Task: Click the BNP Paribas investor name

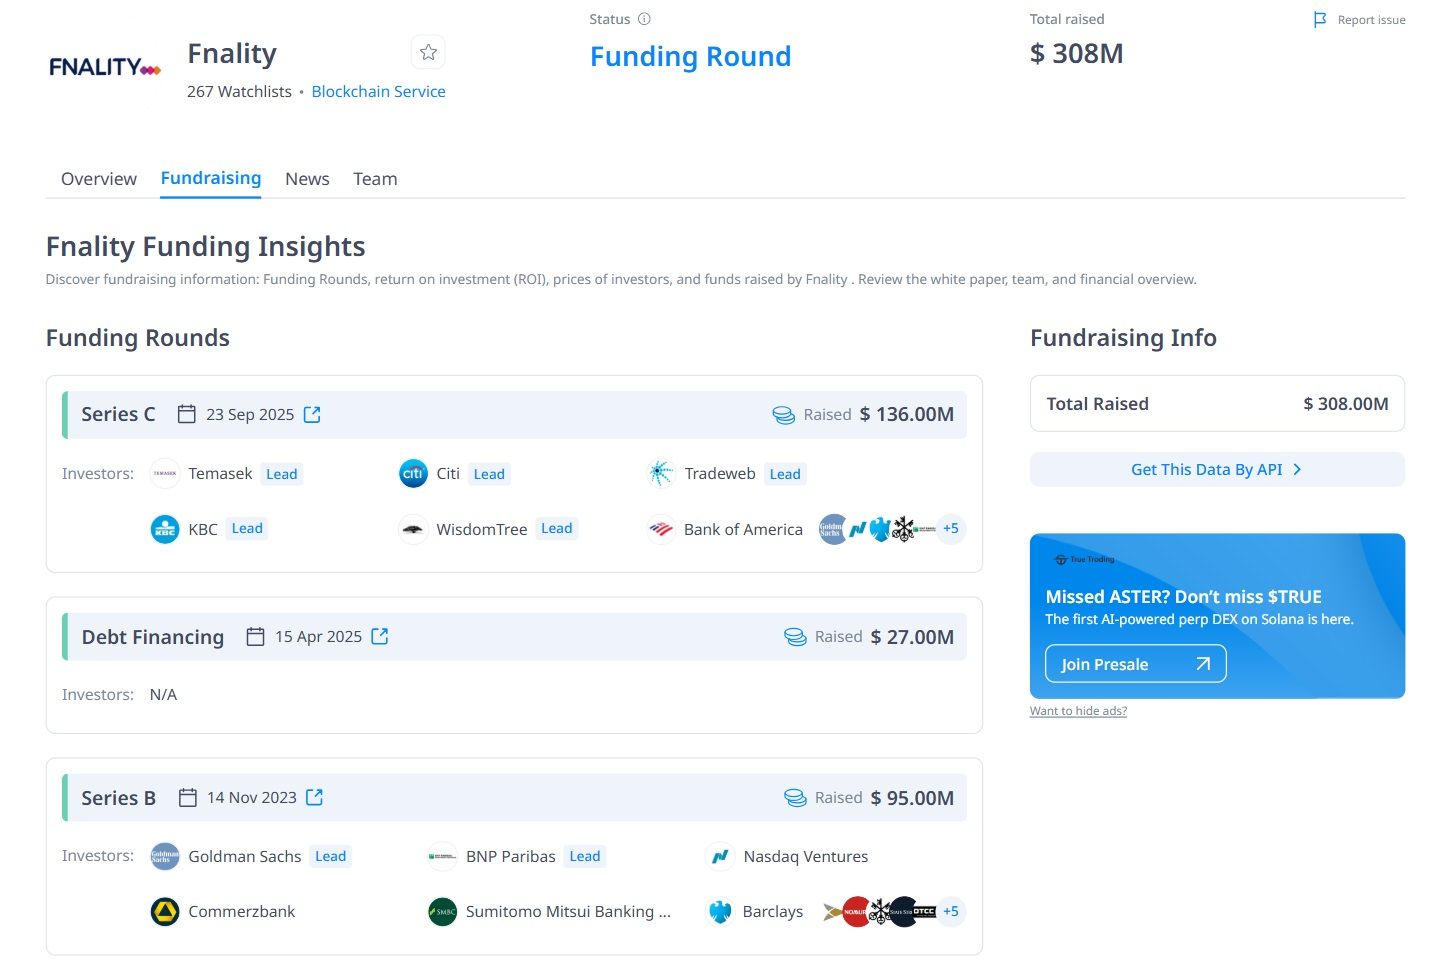Action: click(511, 856)
